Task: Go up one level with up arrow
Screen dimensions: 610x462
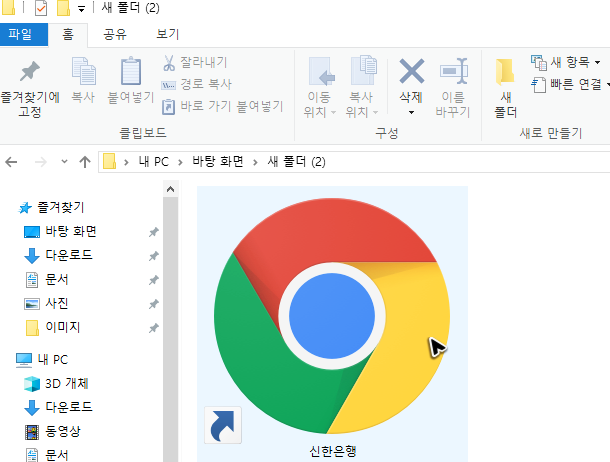Action: (85, 162)
